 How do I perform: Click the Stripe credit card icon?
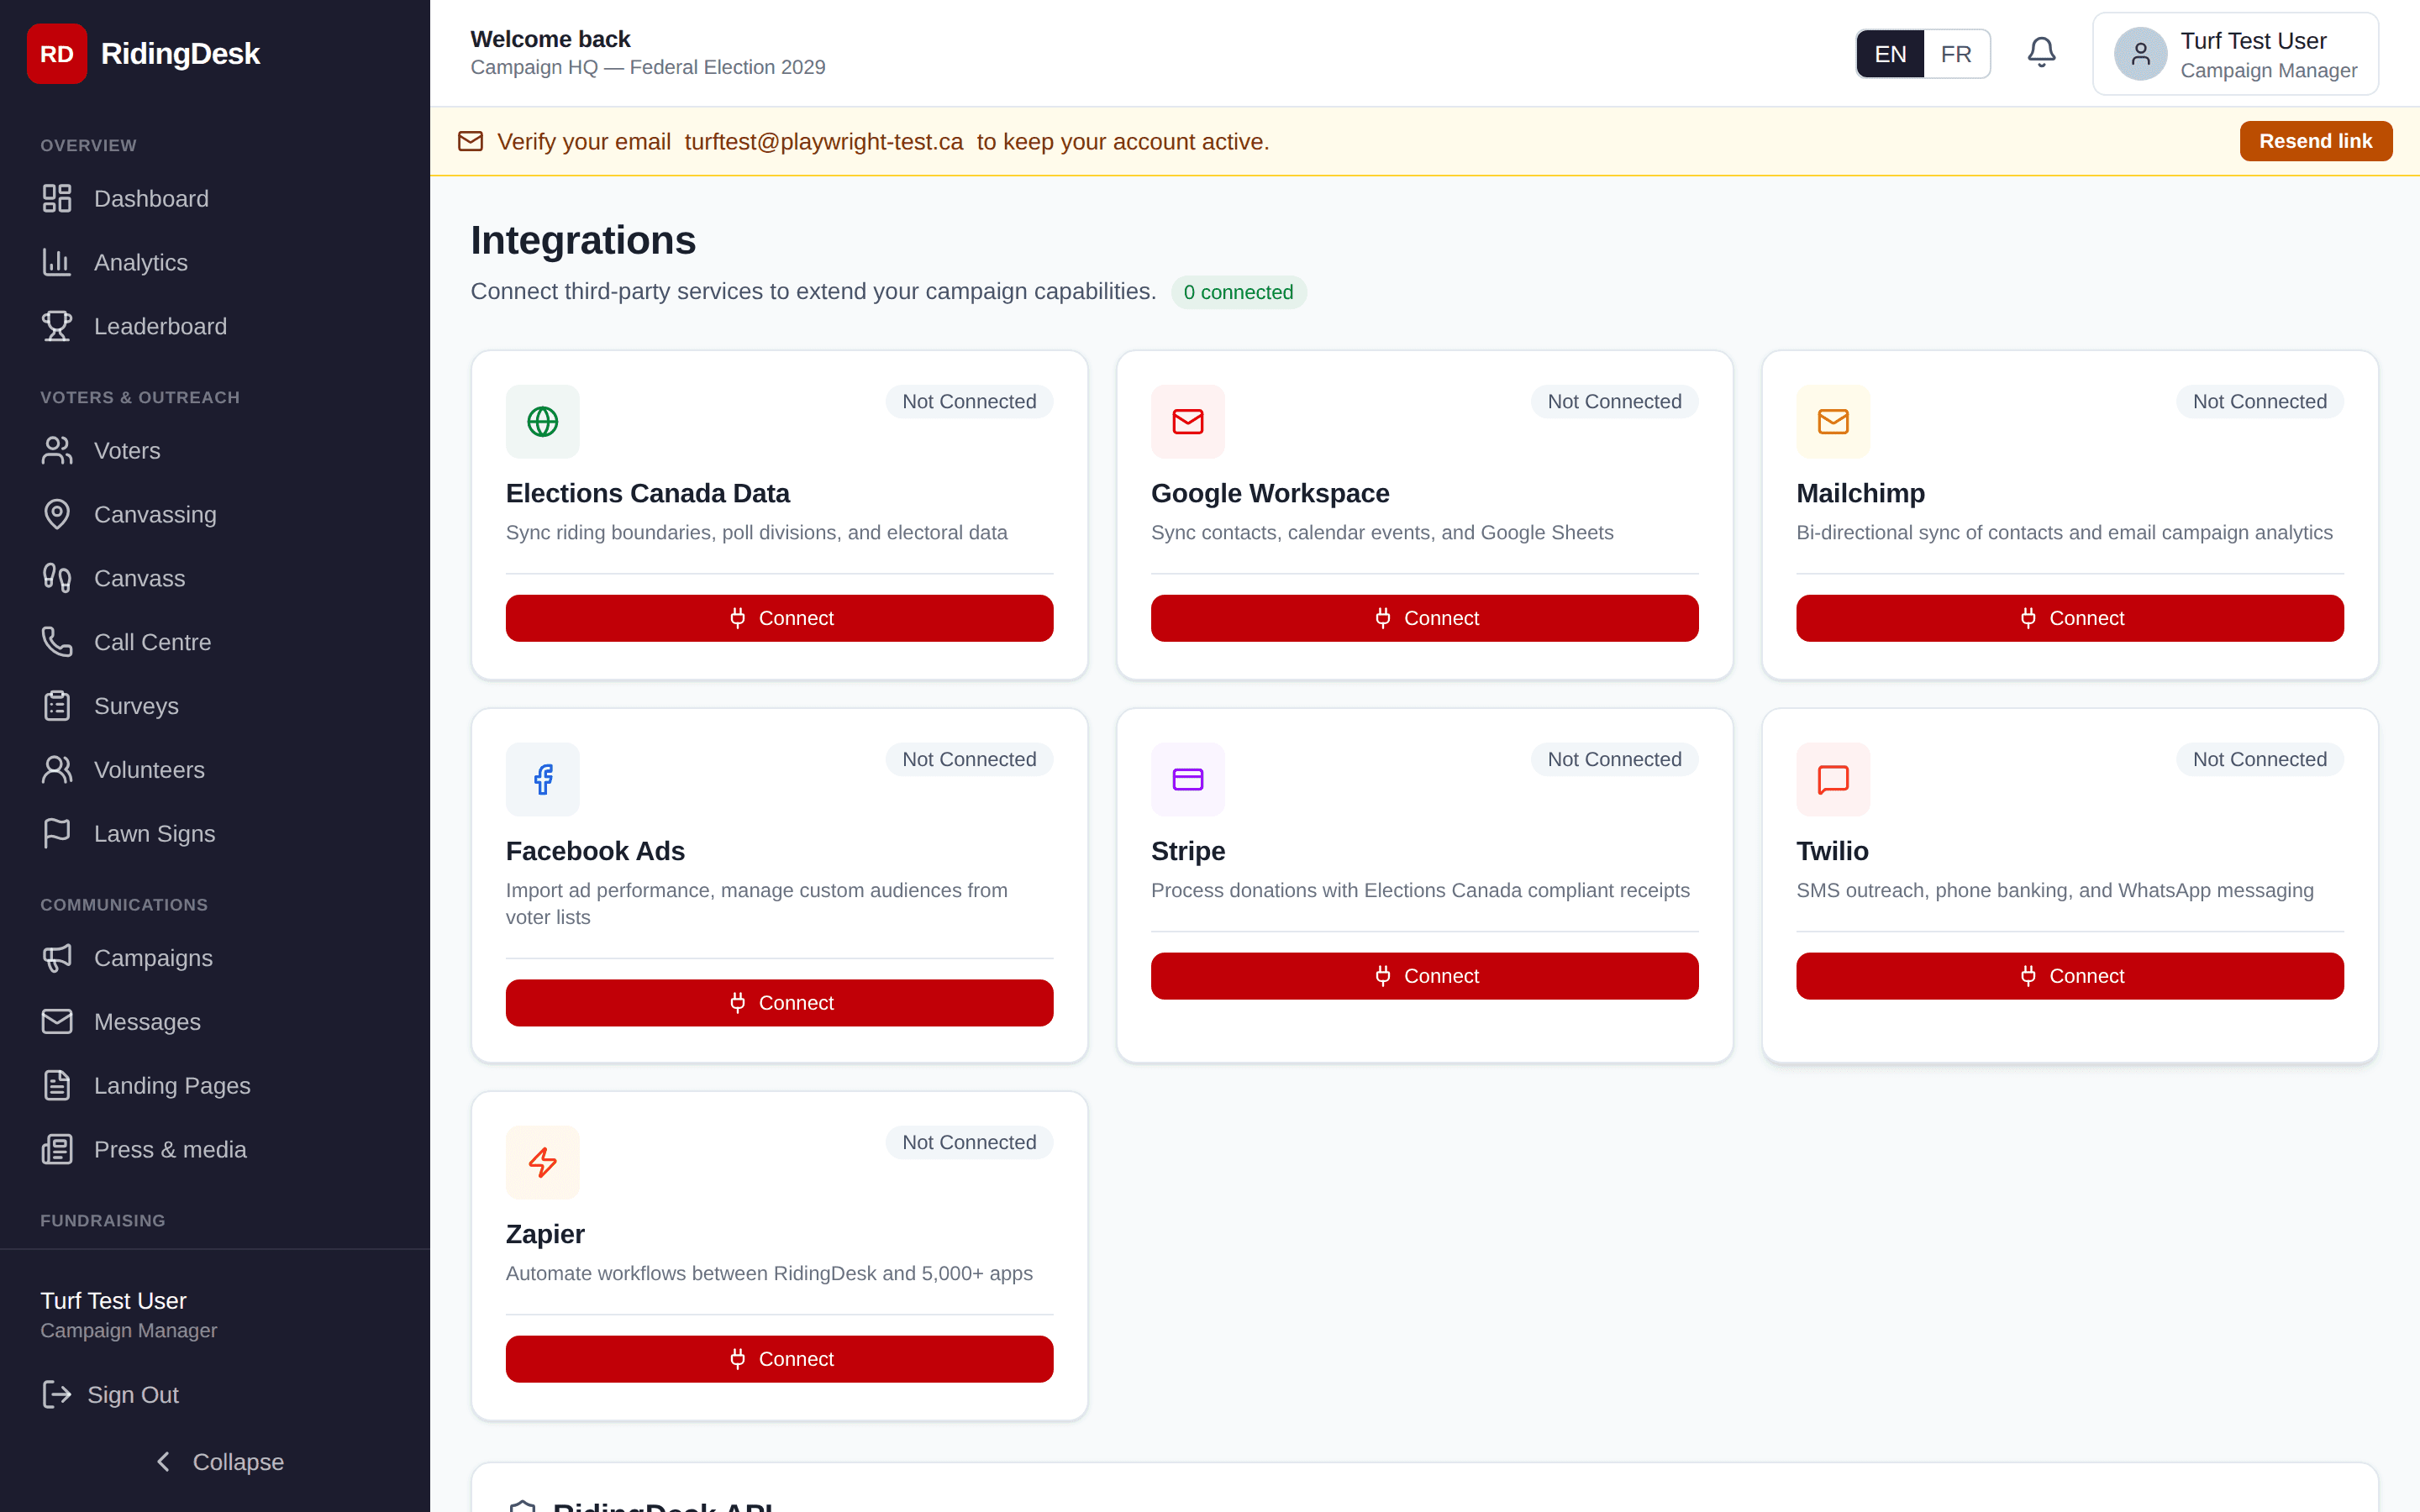(x=1188, y=779)
